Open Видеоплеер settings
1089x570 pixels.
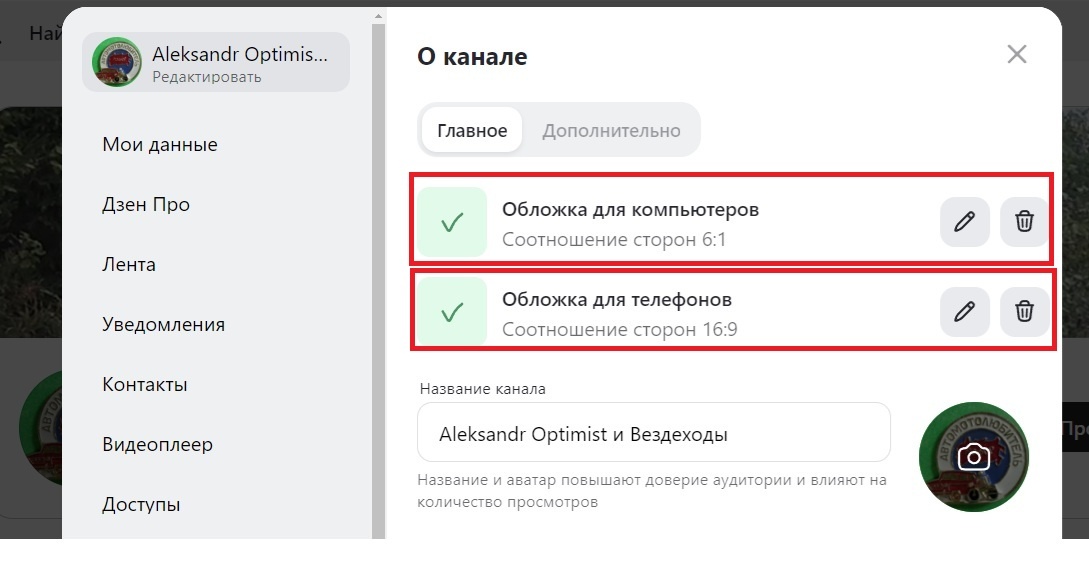coord(157,444)
